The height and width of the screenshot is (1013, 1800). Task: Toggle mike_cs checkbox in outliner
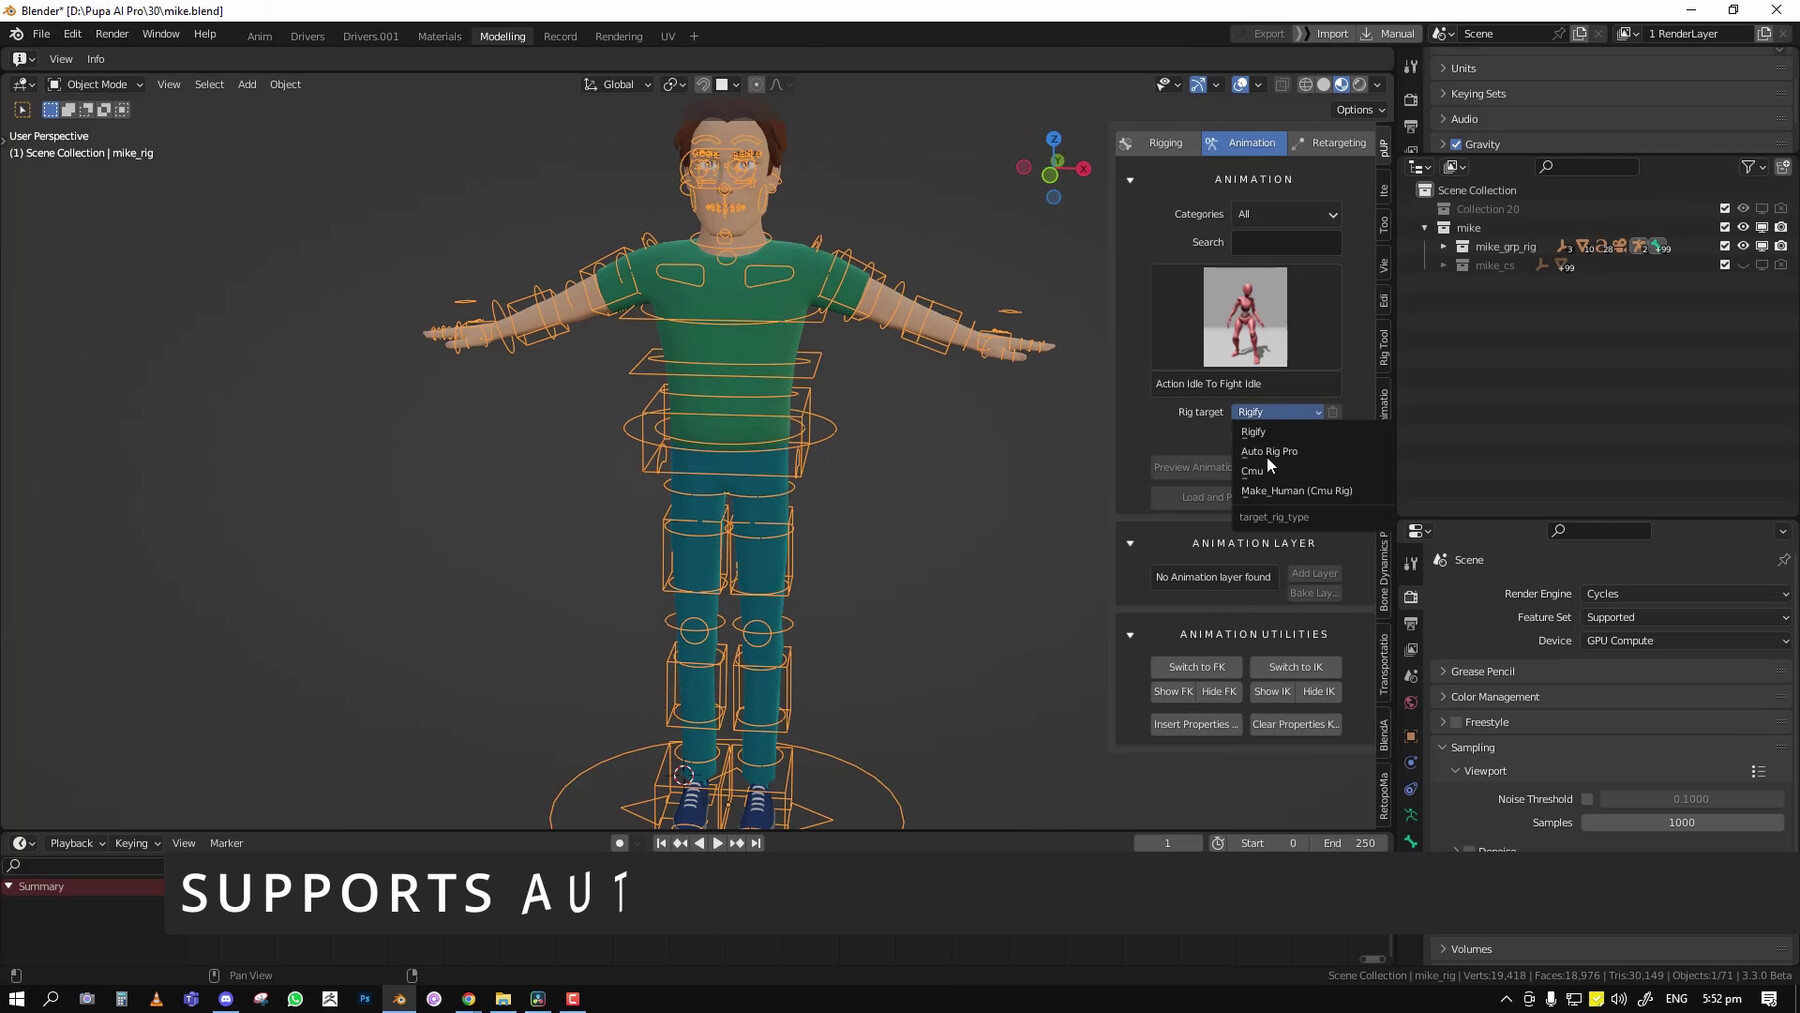tap(1725, 265)
